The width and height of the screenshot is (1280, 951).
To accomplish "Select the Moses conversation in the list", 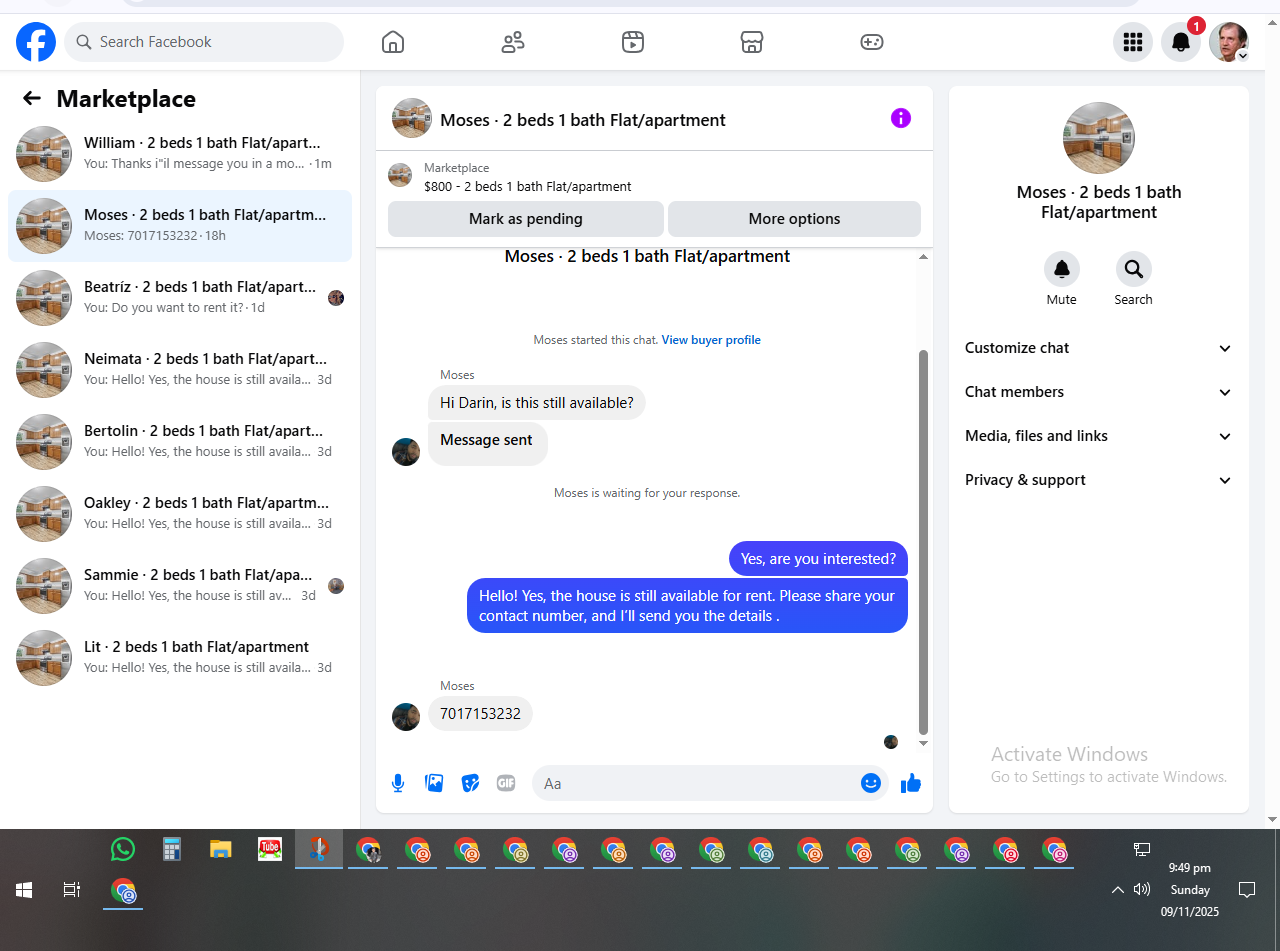I will point(180,226).
